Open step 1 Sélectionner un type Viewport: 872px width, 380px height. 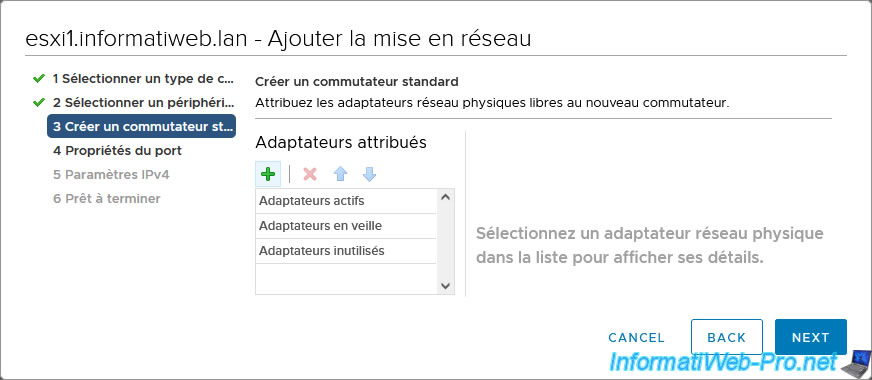tap(143, 79)
